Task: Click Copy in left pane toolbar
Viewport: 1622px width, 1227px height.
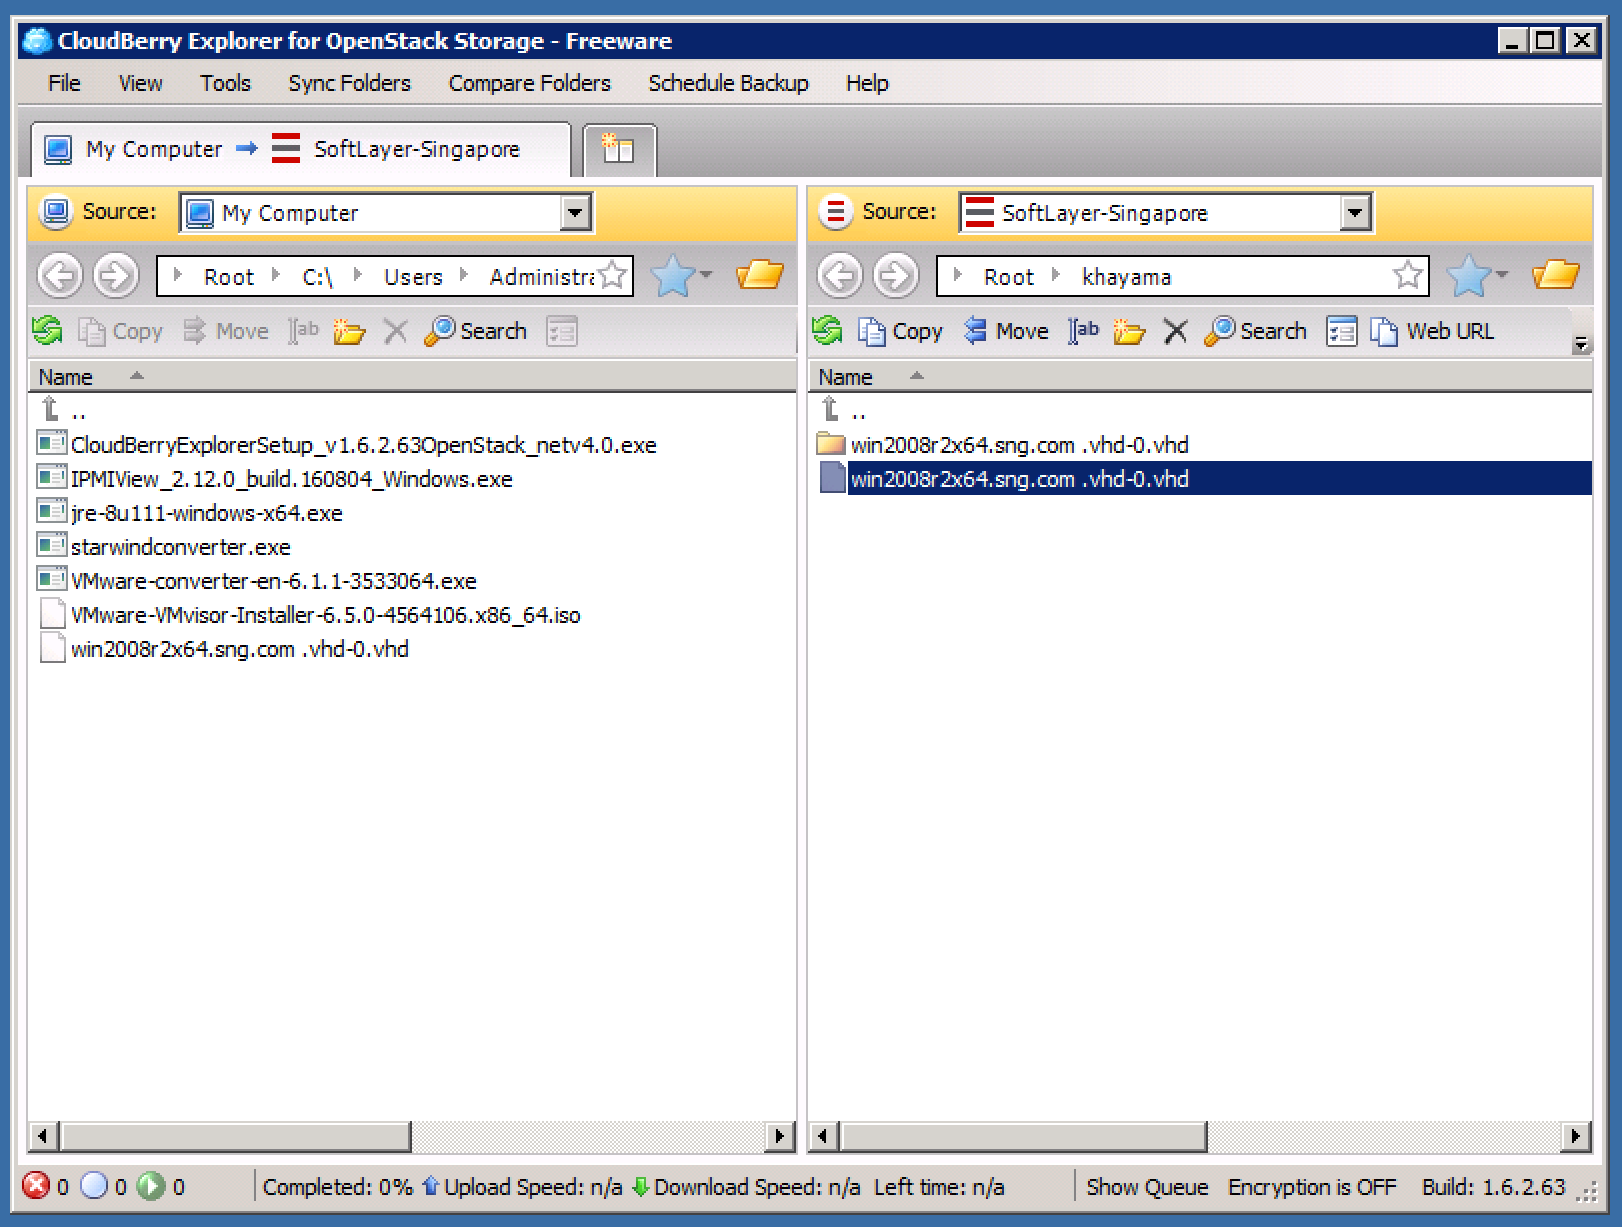Action: [x=120, y=331]
